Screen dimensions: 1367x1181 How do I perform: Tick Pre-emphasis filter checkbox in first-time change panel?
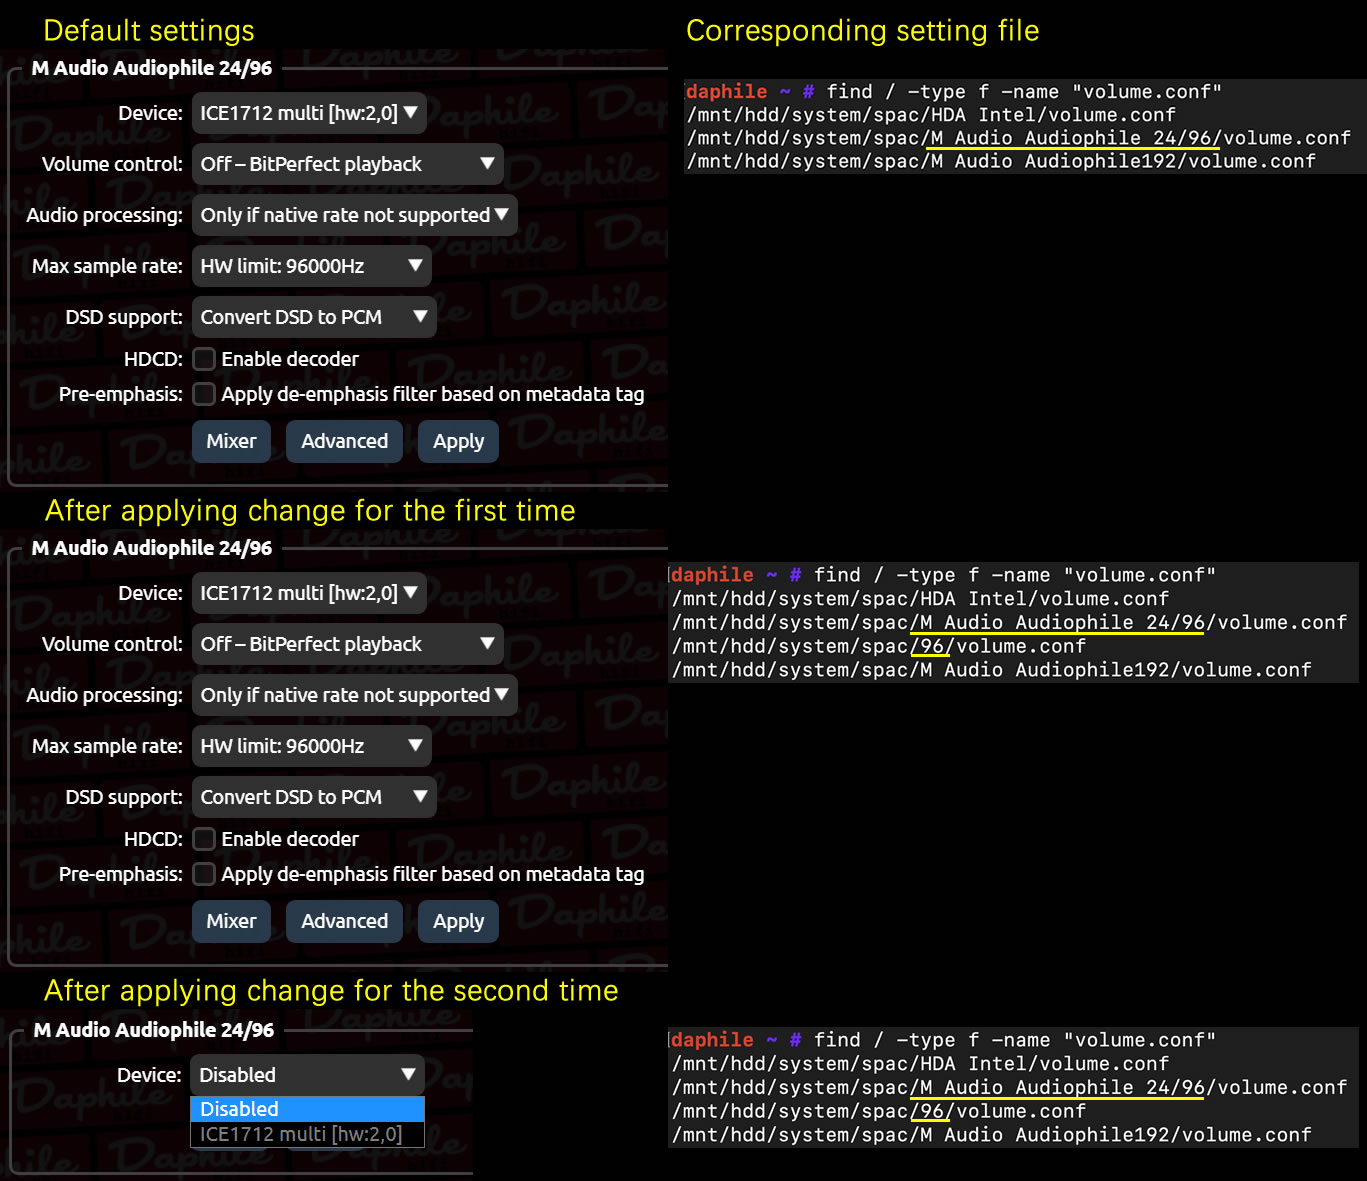tap(204, 874)
